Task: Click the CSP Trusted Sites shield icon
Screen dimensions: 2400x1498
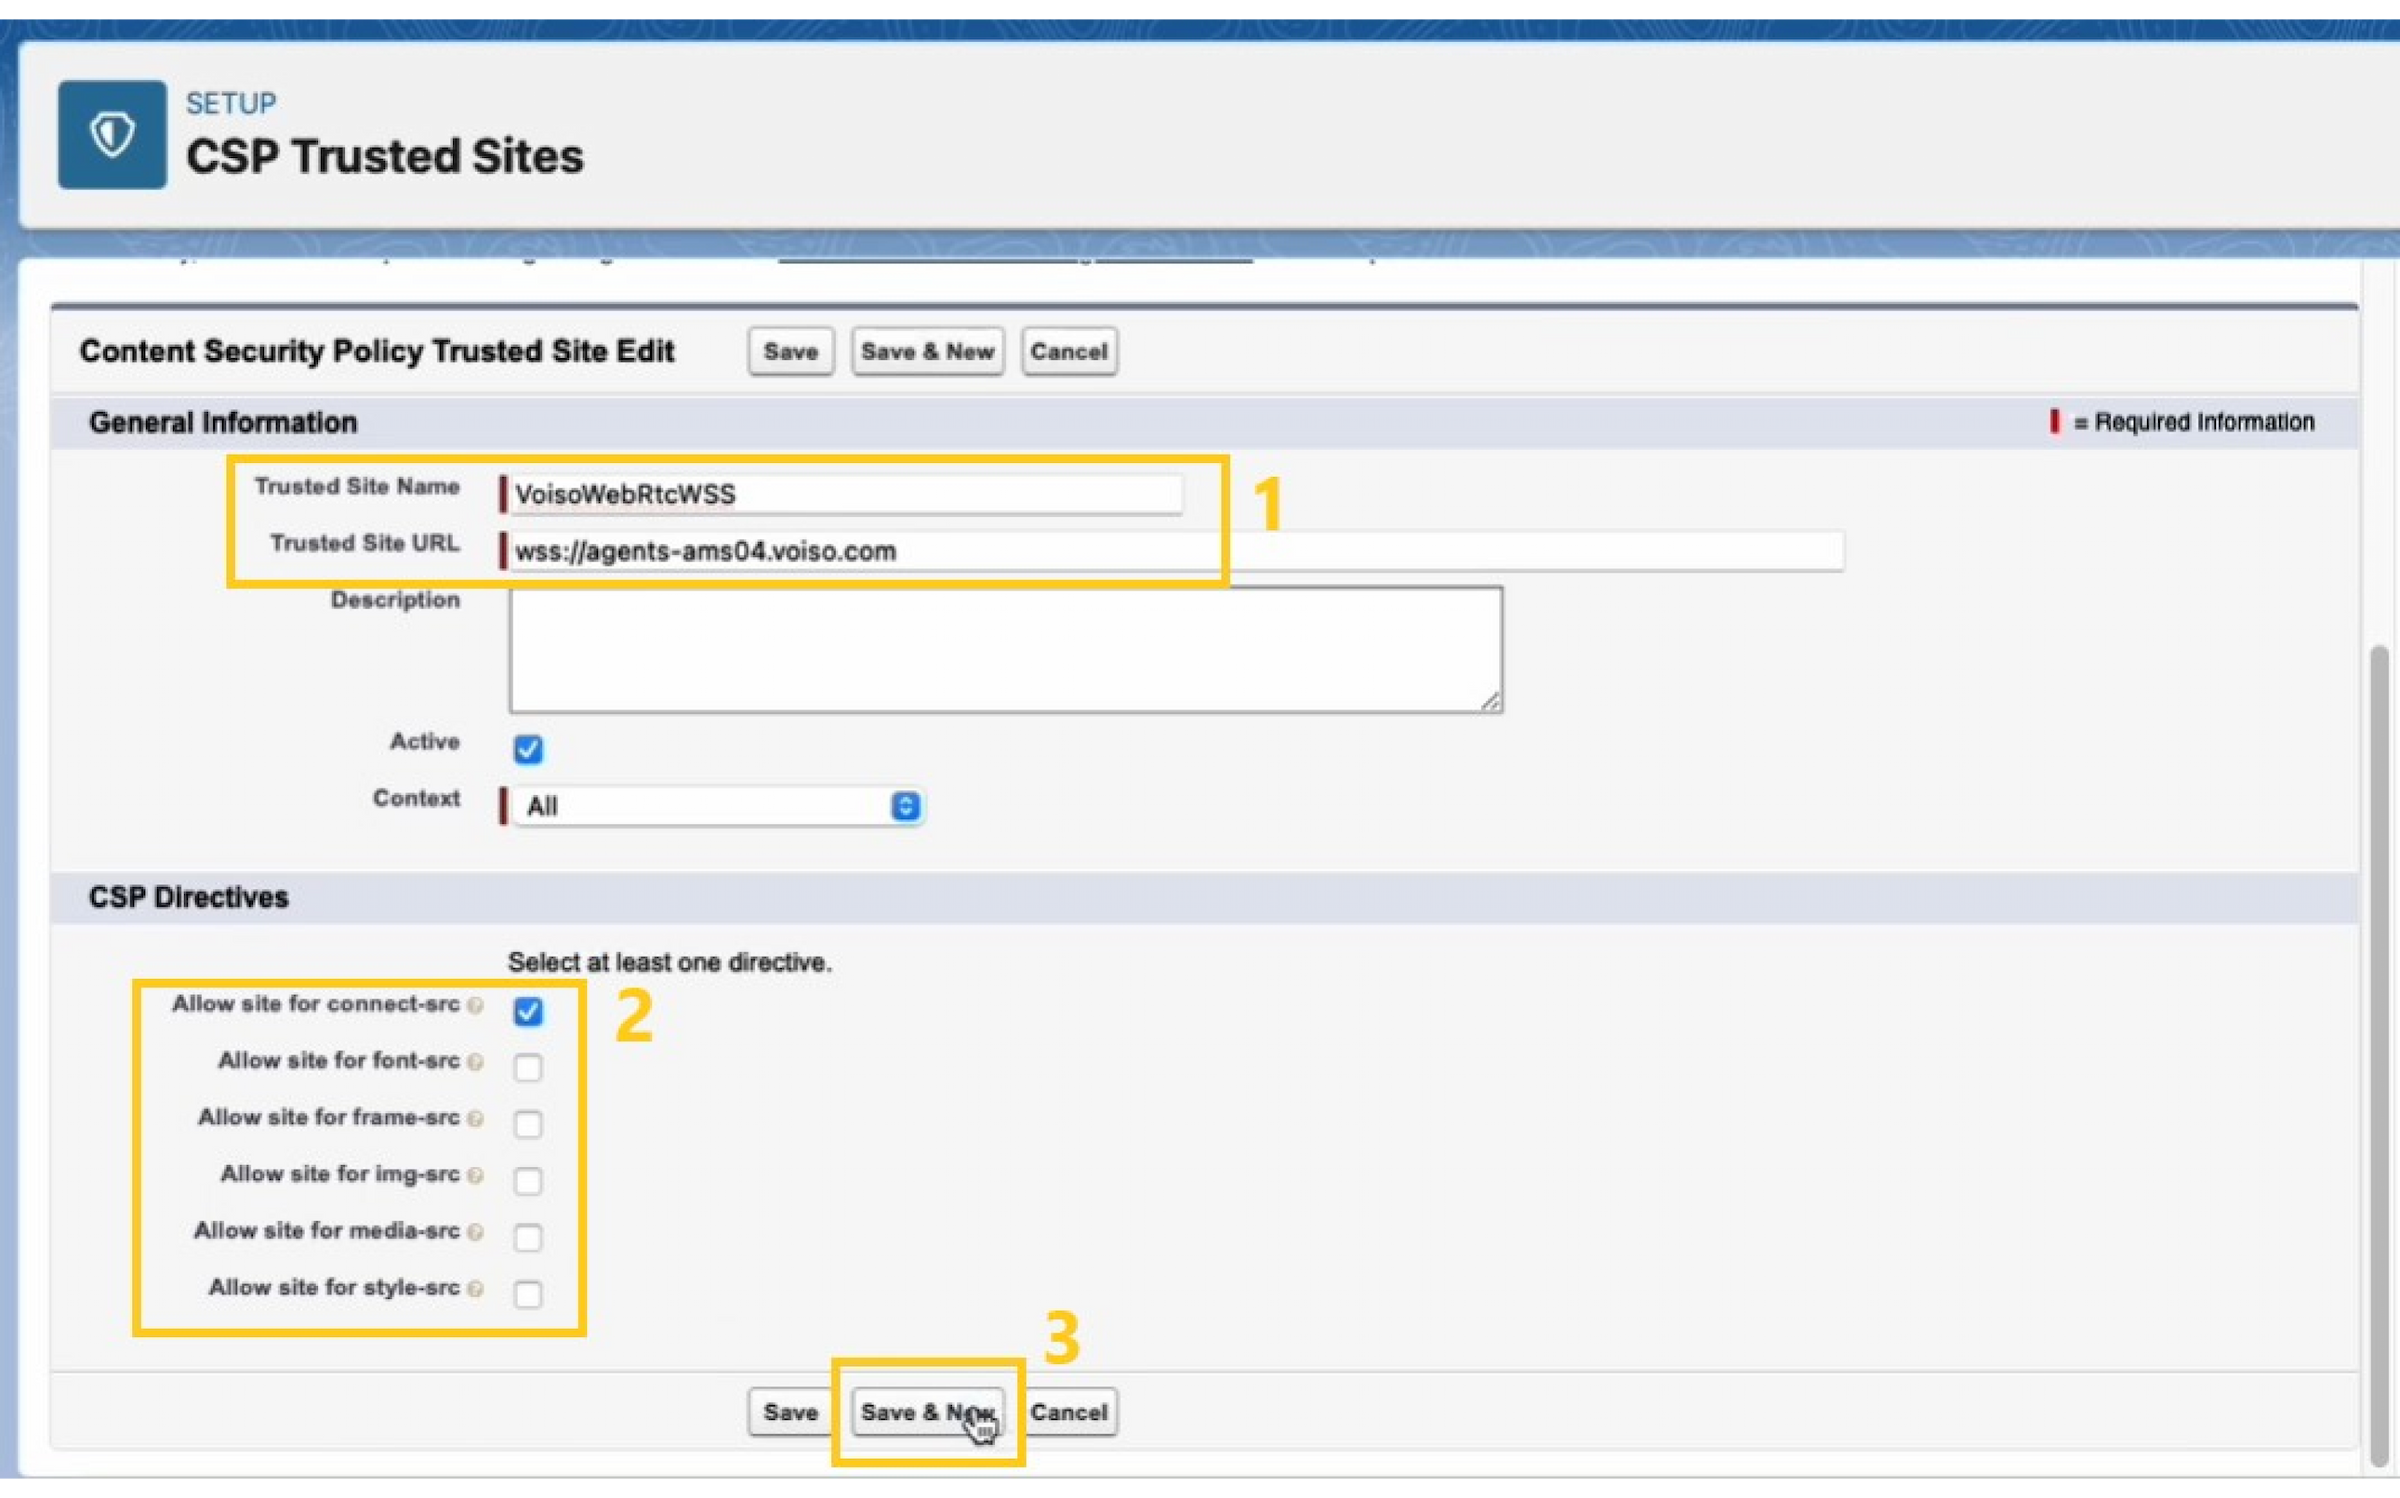Action: tap(110, 133)
